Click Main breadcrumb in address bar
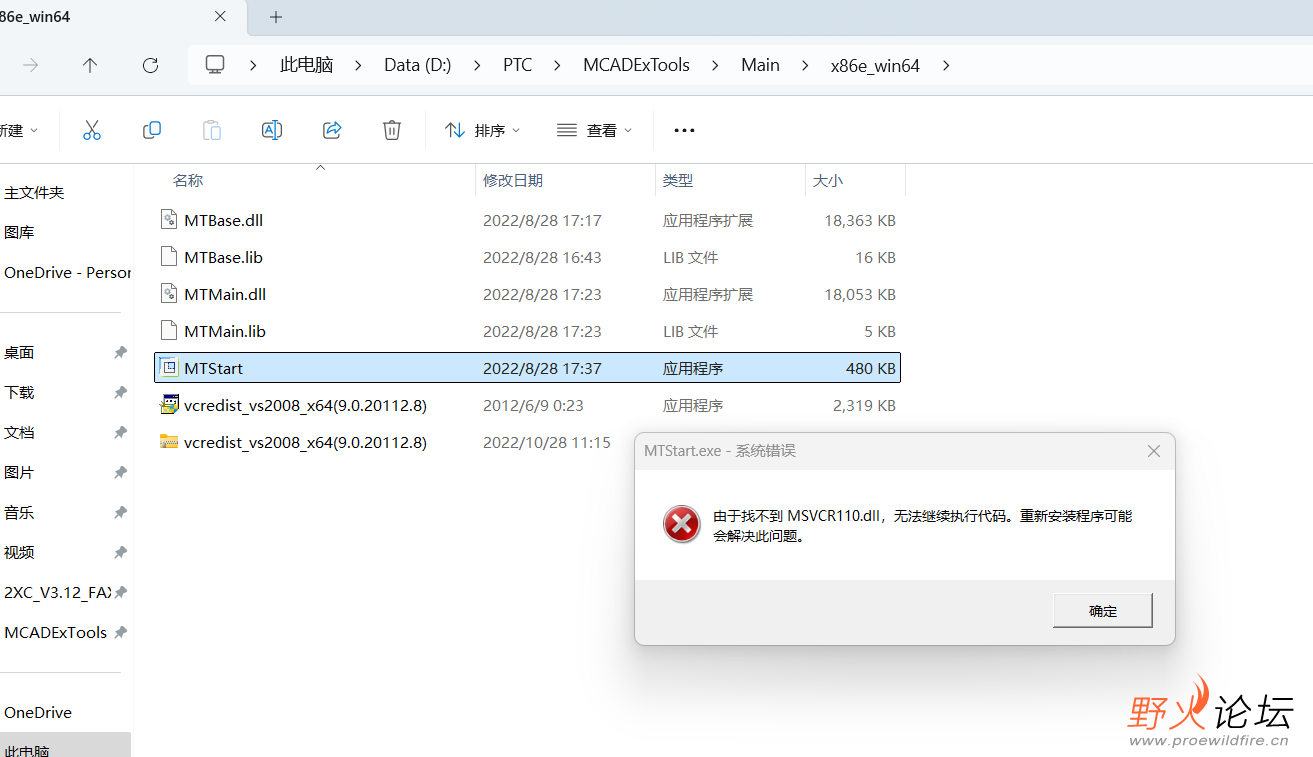 tap(760, 65)
